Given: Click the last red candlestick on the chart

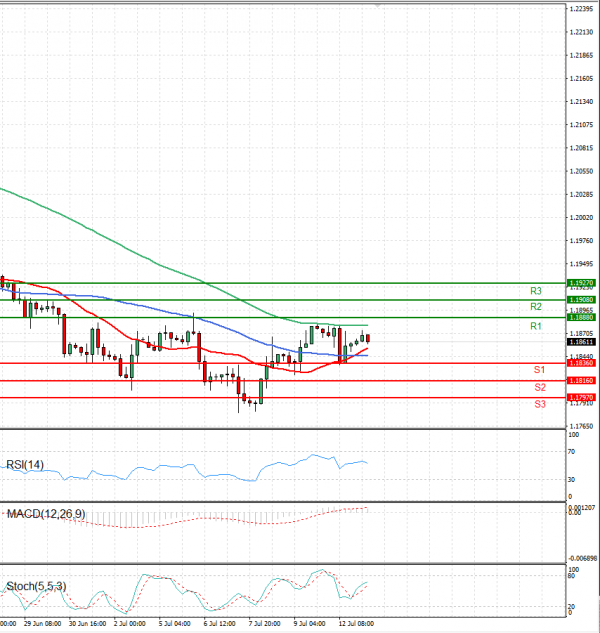Looking at the screenshot, I should (367, 338).
